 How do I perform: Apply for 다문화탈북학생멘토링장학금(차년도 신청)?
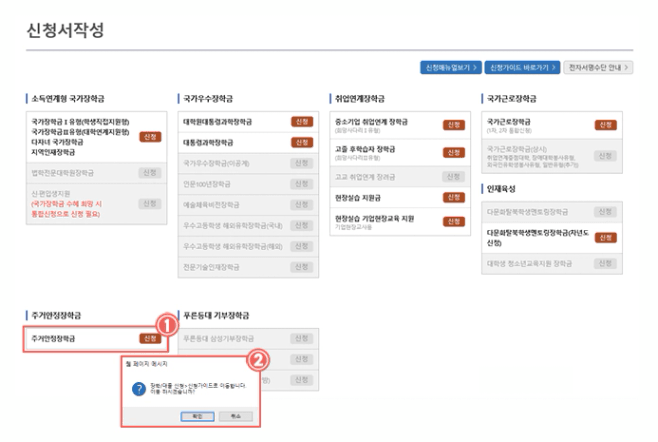click(x=606, y=238)
